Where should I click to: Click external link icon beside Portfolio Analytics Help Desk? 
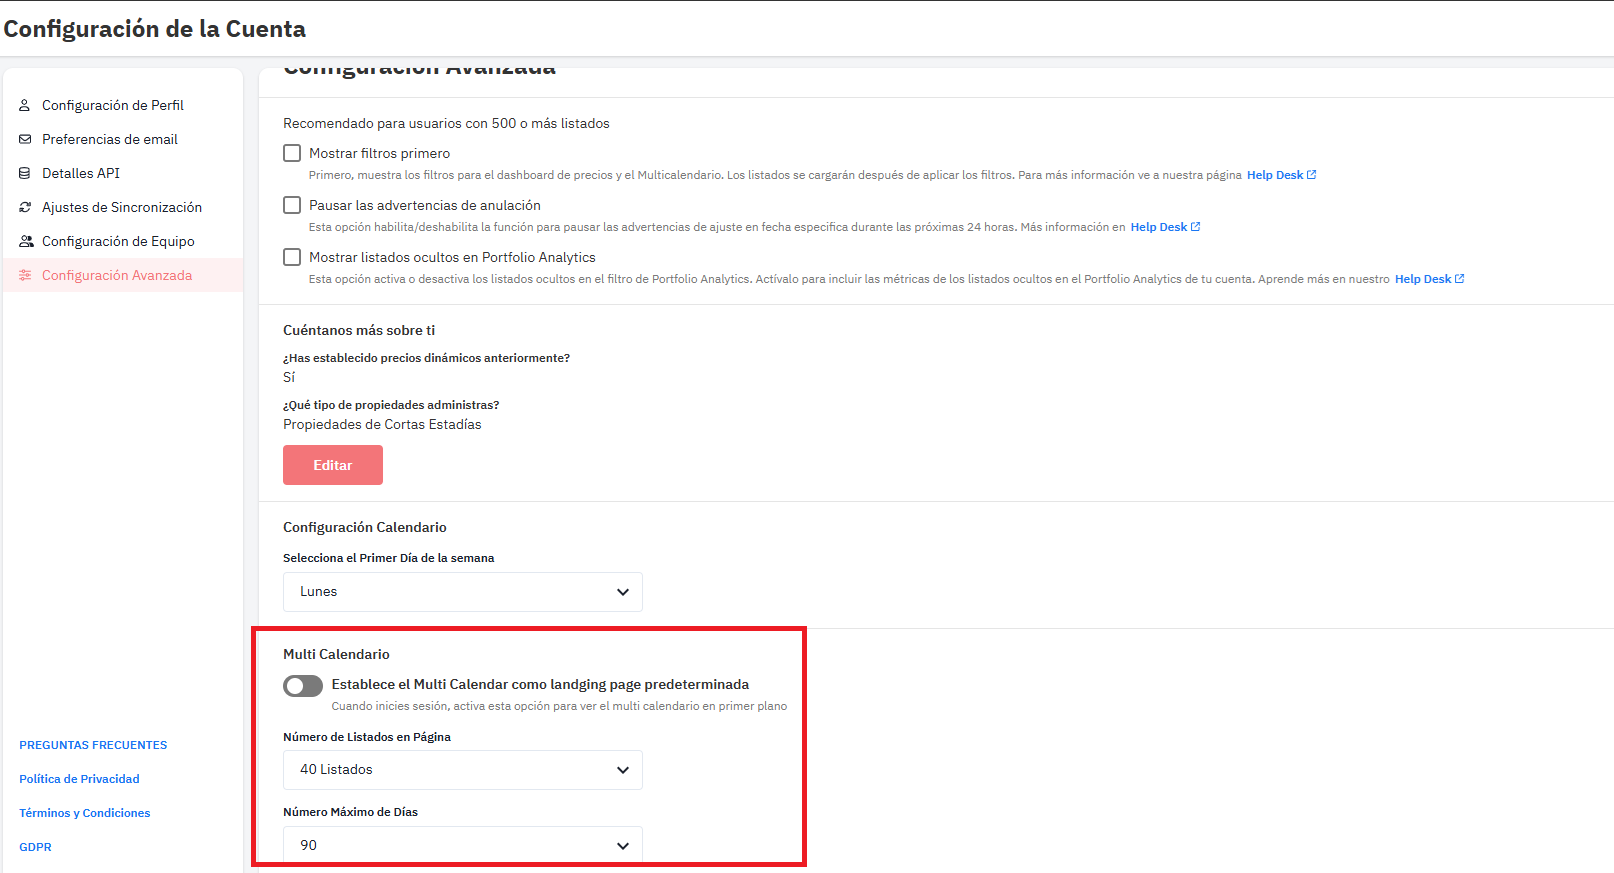(x=1460, y=279)
